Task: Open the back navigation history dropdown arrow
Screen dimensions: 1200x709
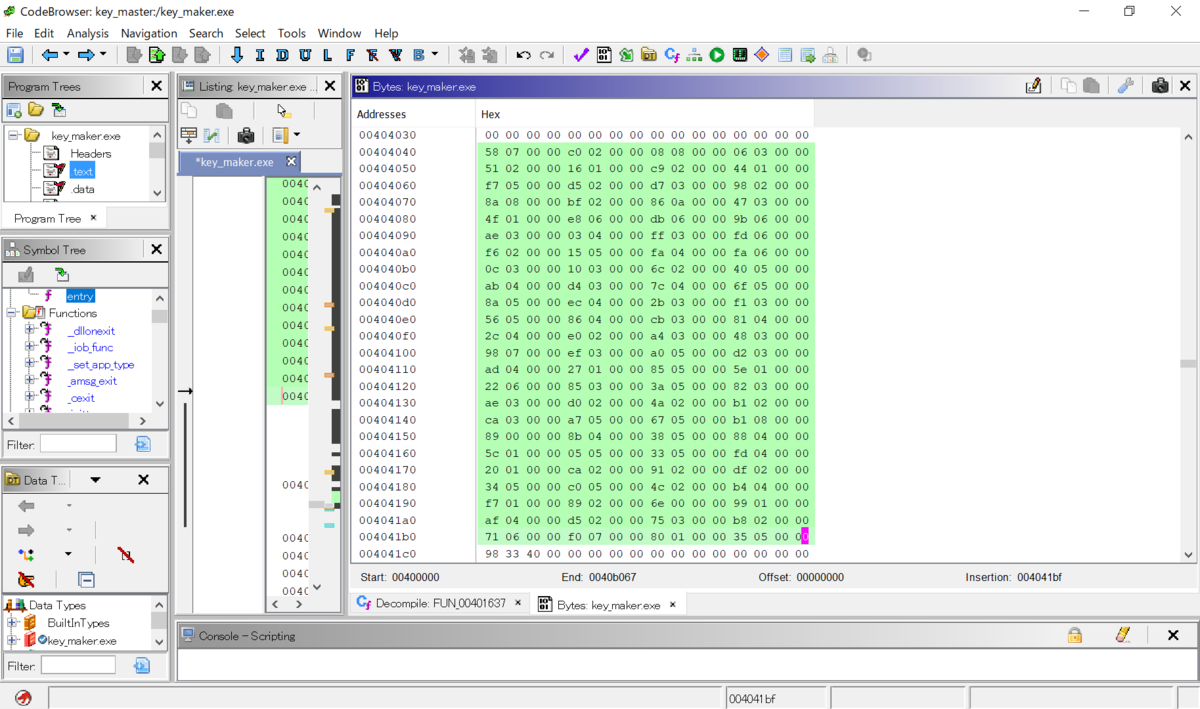Action: [66, 55]
